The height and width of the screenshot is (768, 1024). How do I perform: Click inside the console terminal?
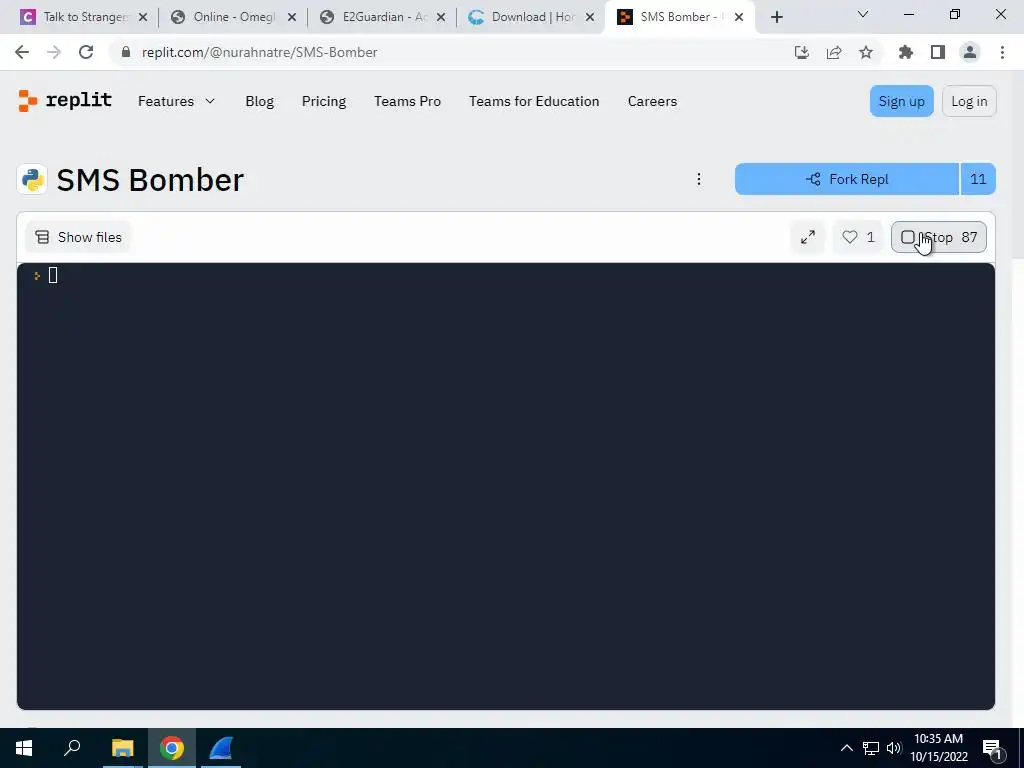pos(506,486)
